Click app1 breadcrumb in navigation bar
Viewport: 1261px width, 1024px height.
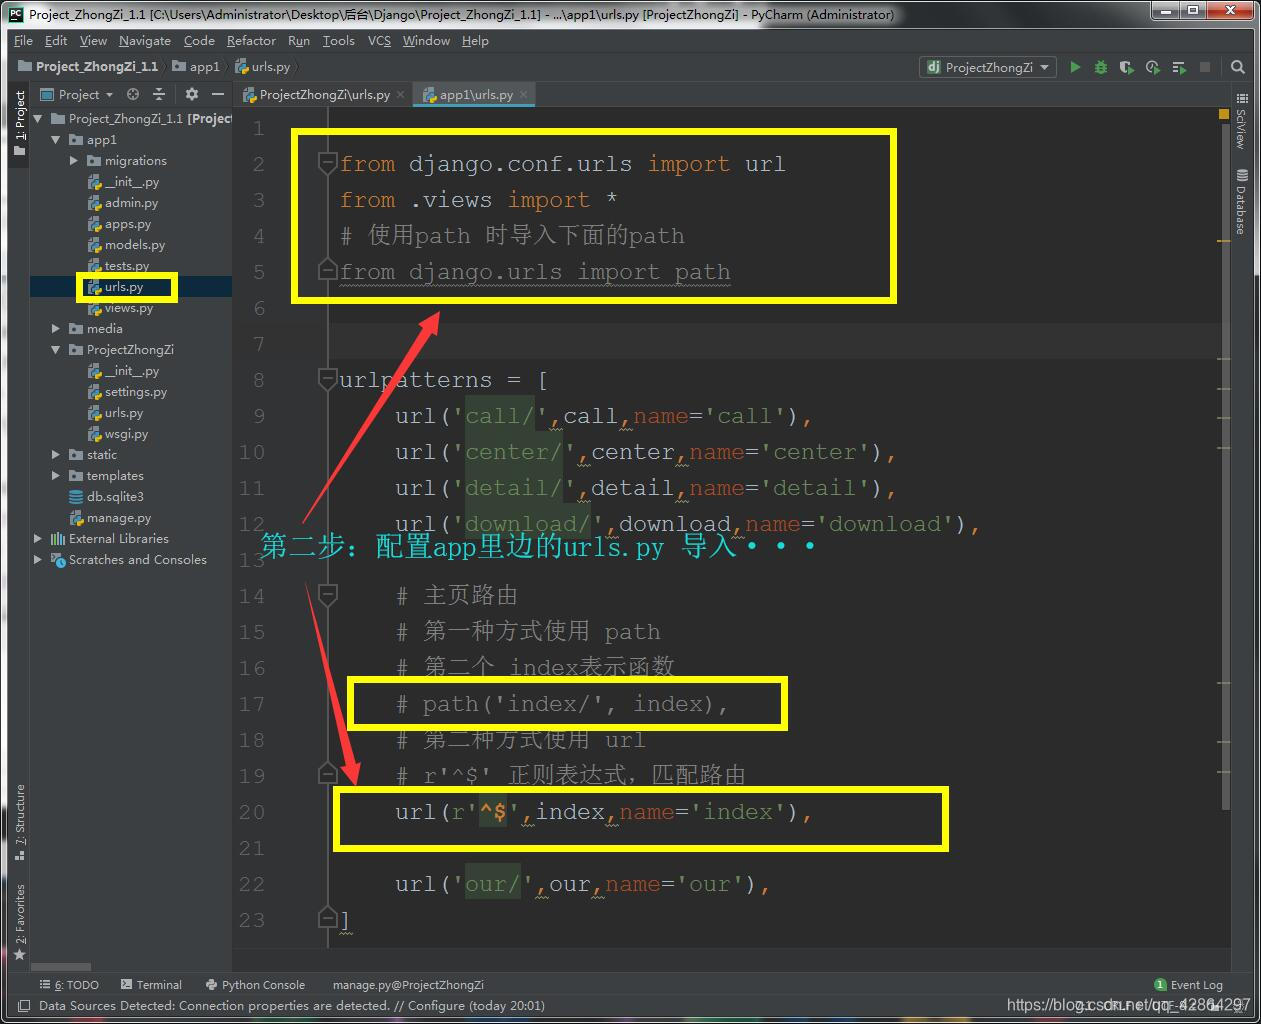point(196,67)
